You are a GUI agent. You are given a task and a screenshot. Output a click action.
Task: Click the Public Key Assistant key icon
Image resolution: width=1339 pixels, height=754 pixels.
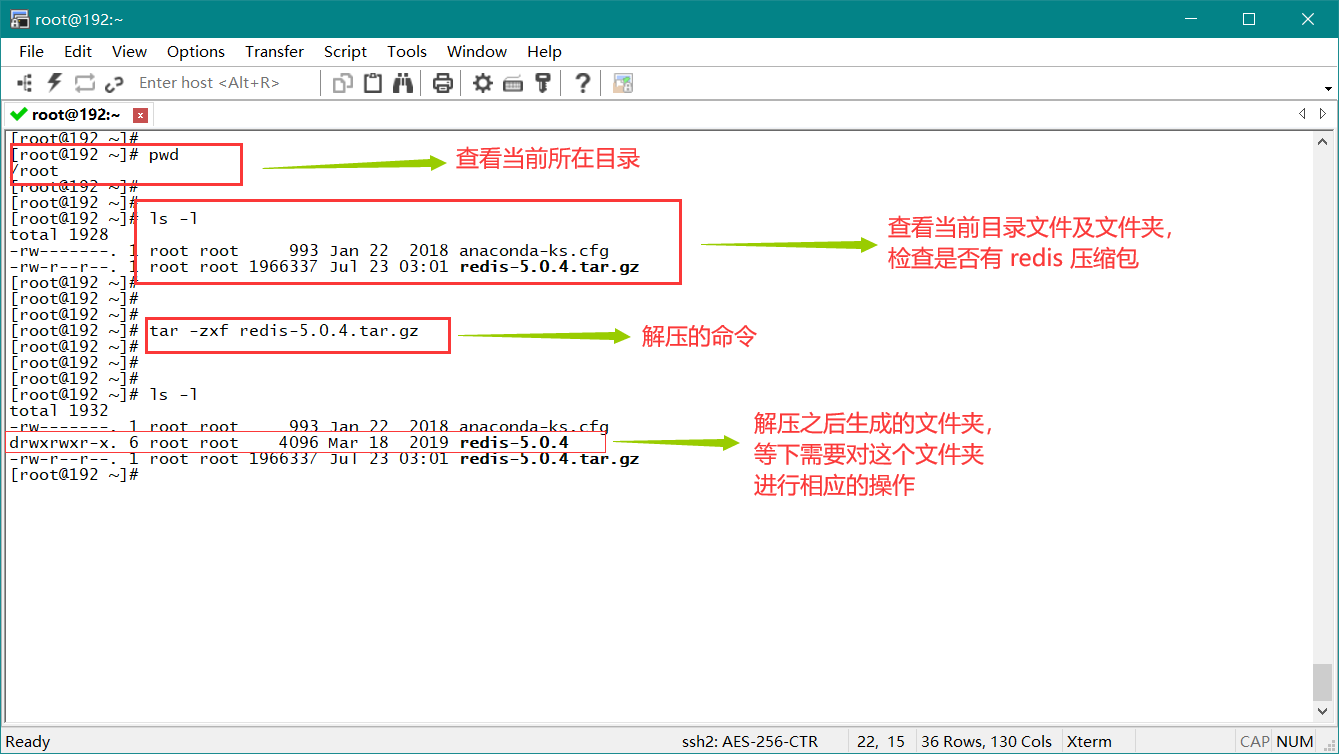[543, 83]
